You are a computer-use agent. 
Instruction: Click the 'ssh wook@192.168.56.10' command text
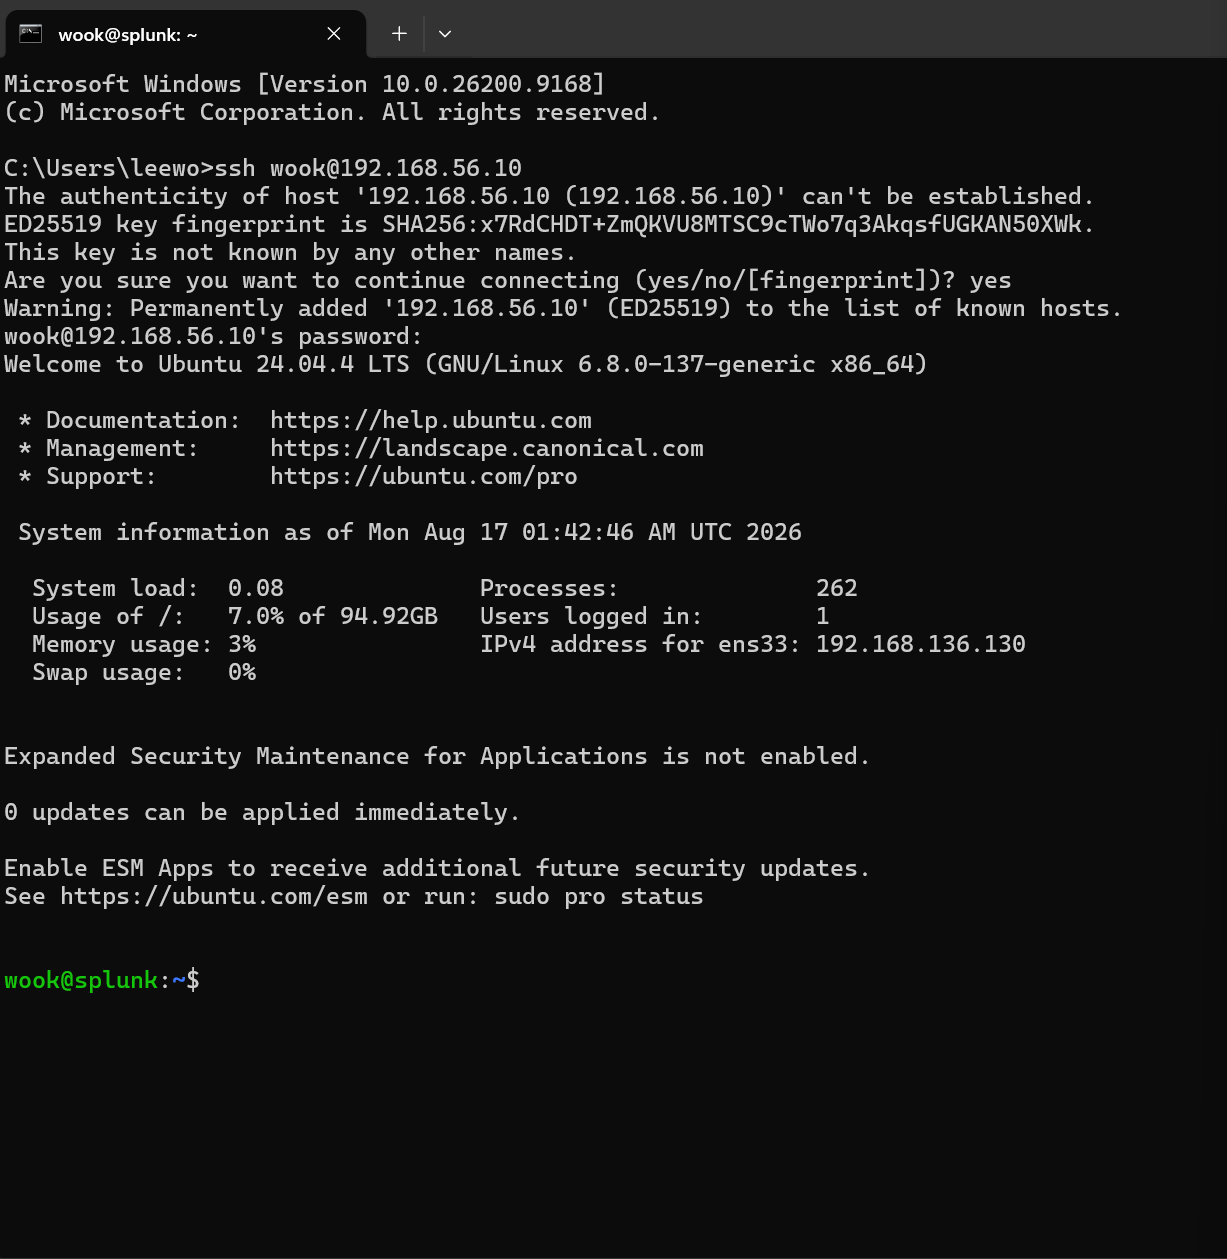click(x=368, y=168)
